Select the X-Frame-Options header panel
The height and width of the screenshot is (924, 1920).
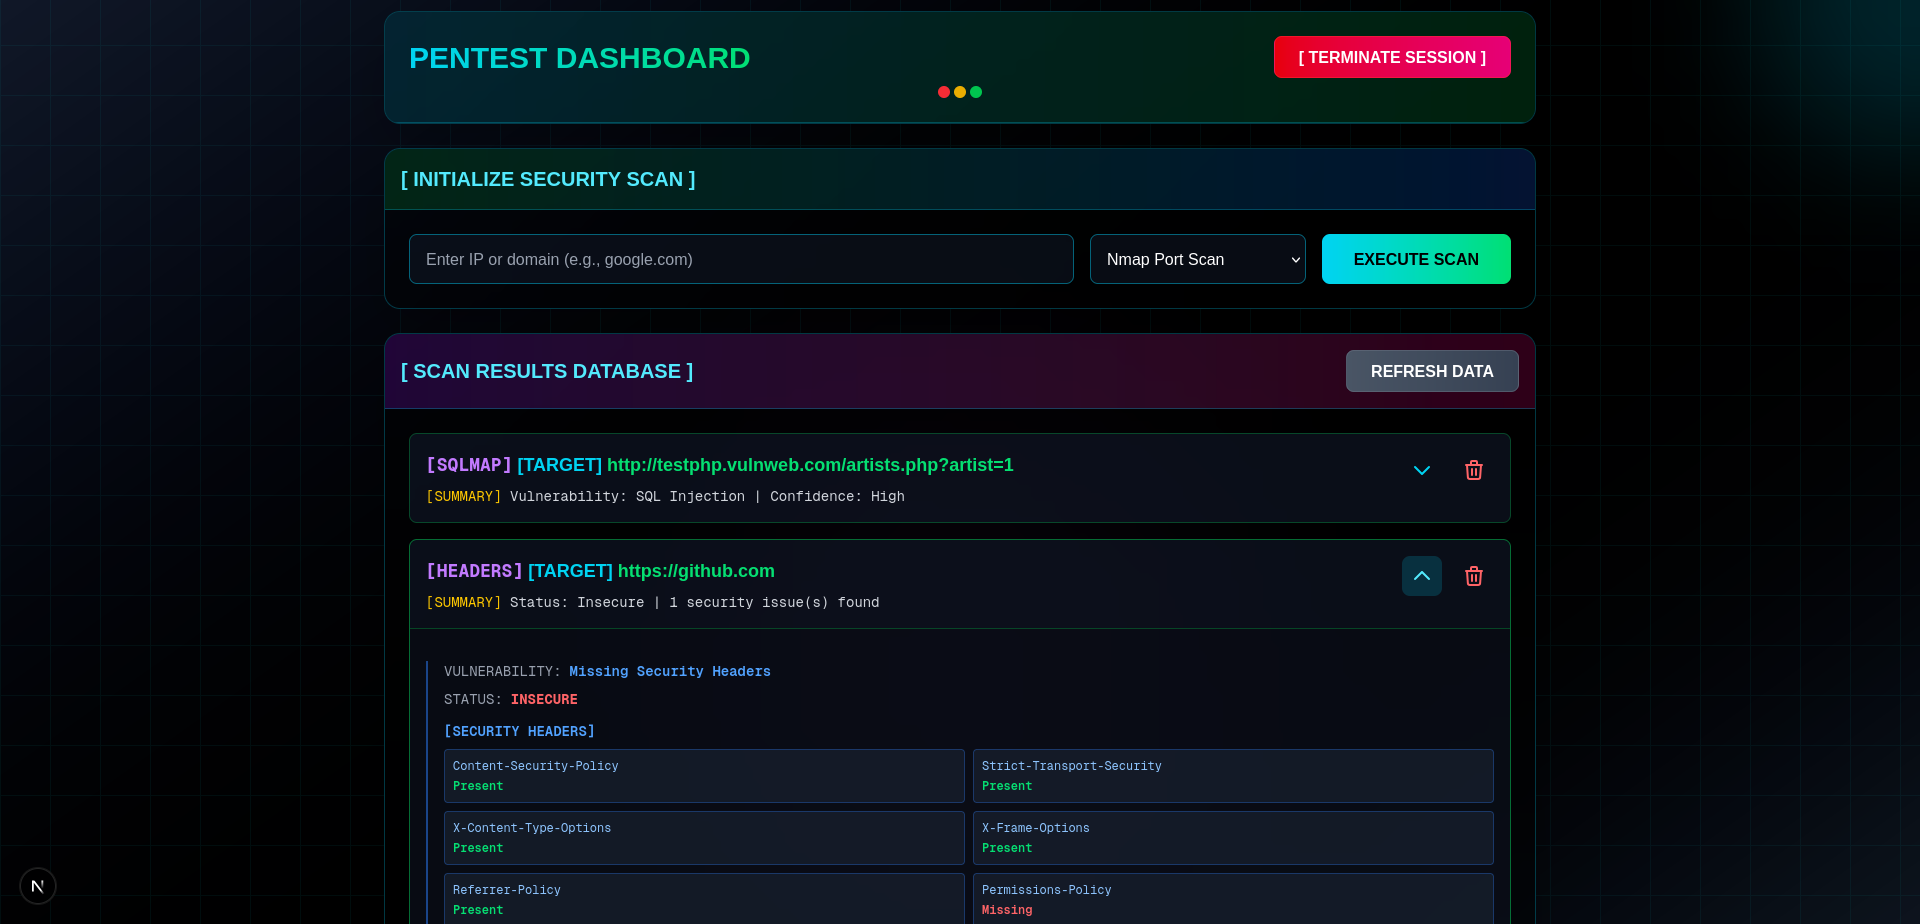click(x=1233, y=838)
